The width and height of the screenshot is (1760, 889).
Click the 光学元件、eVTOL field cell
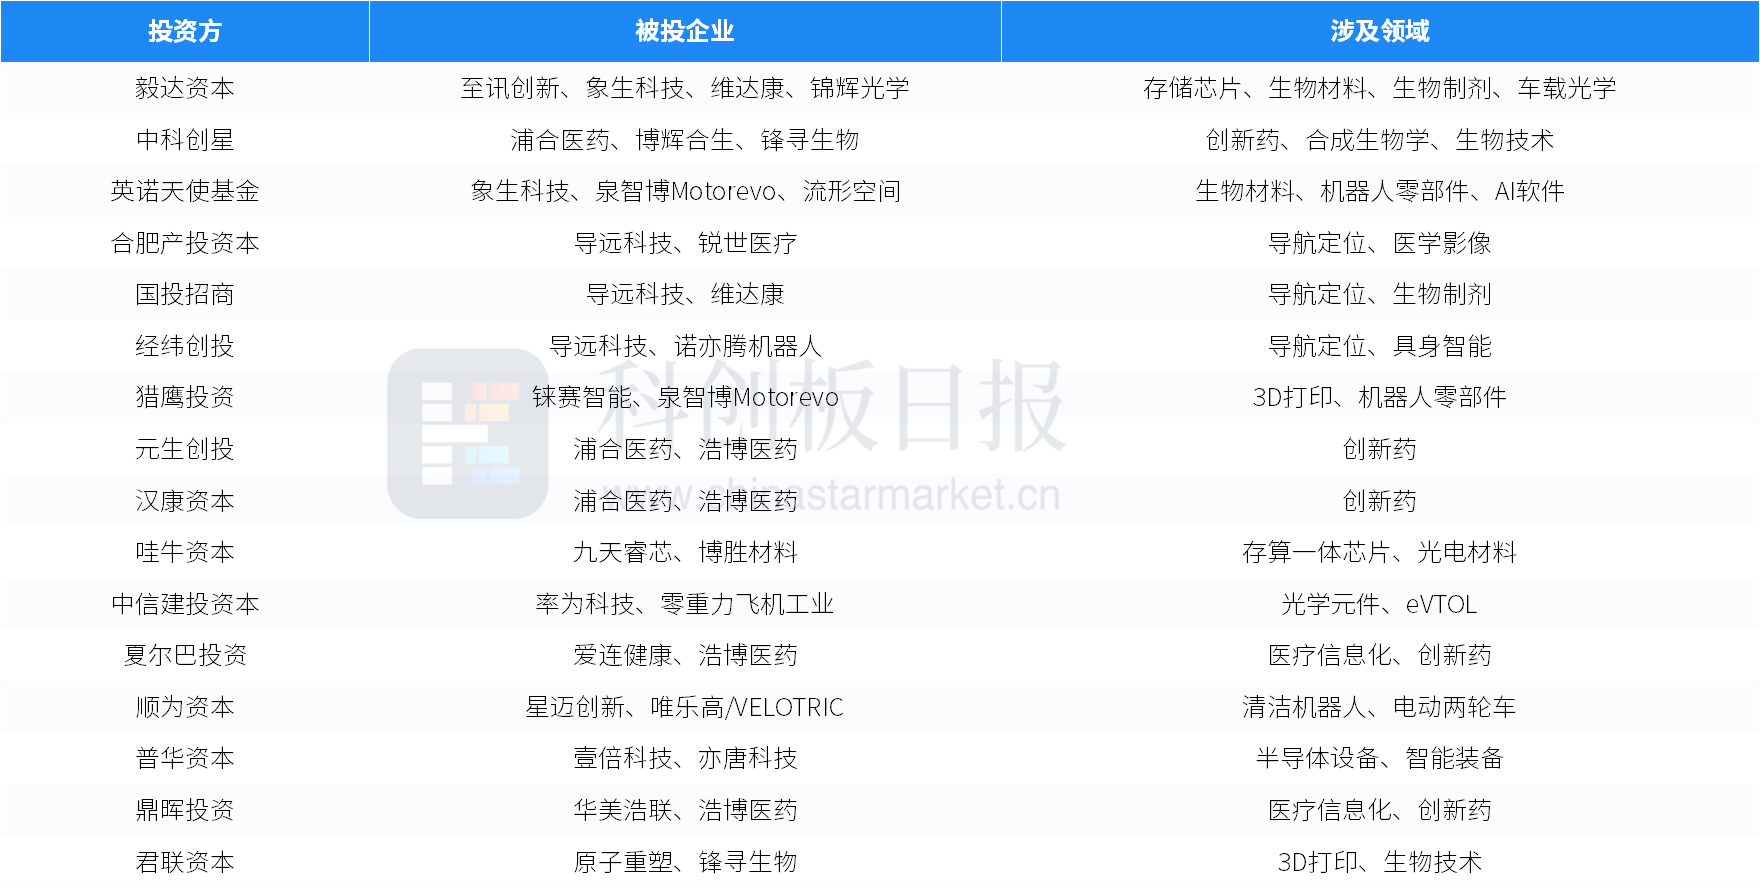[1380, 604]
